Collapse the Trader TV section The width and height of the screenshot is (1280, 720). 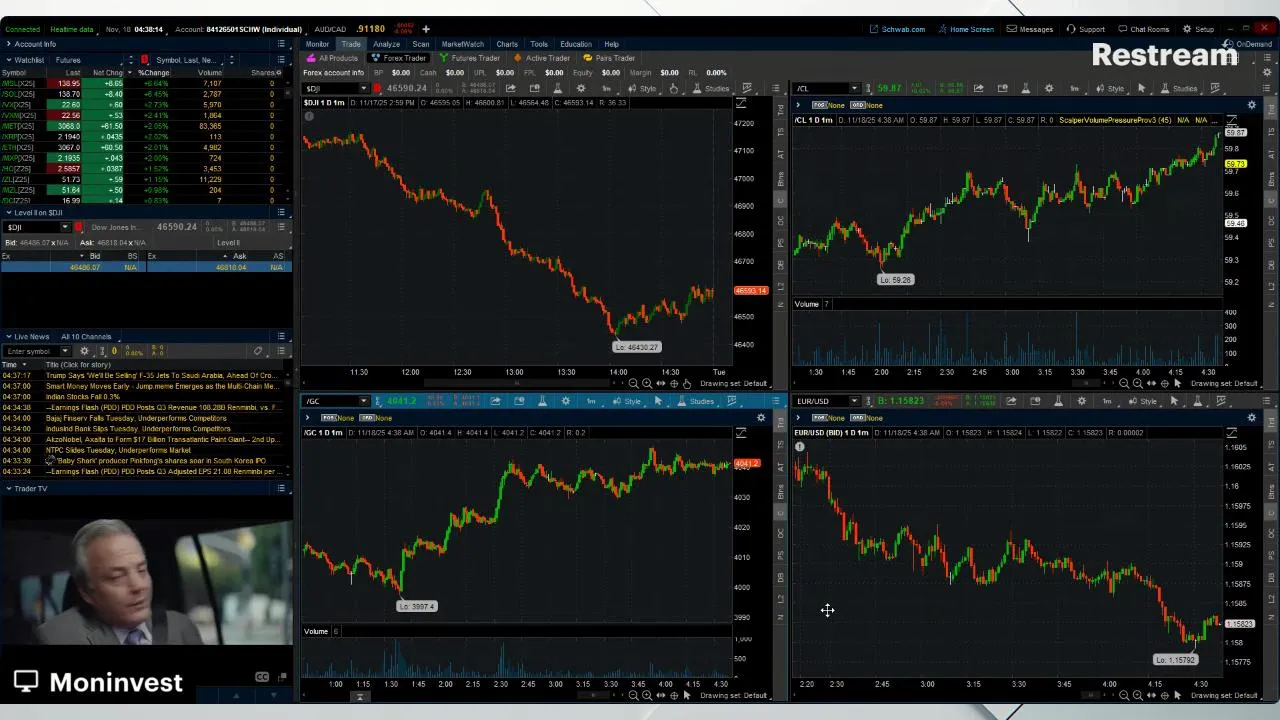pyautogui.click(x=8, y=489)
